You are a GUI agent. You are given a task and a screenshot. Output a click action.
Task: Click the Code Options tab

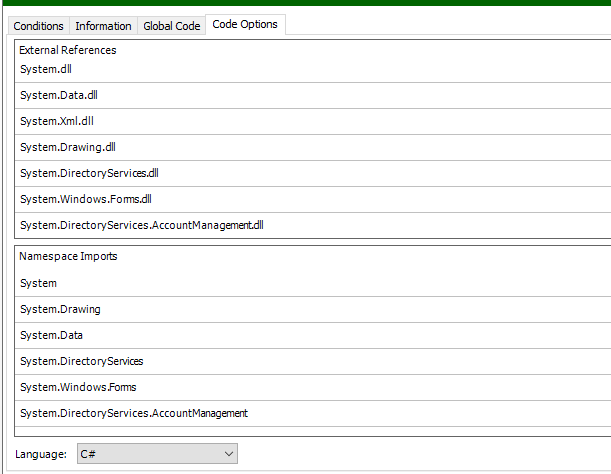pyautogui.click(x=245, y=25)
